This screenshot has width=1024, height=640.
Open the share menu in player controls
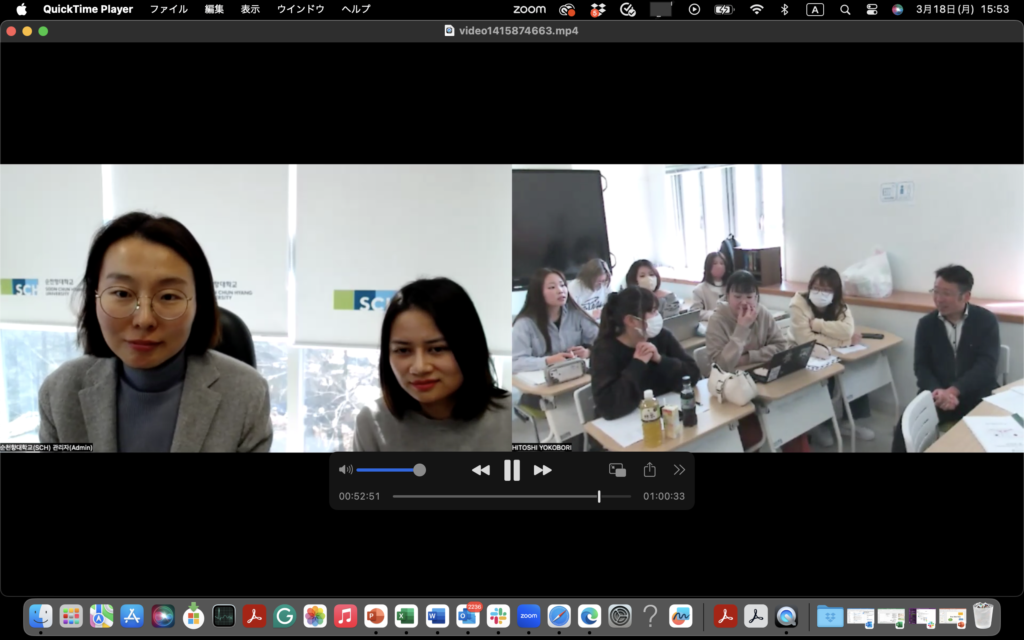coord(649,470)
